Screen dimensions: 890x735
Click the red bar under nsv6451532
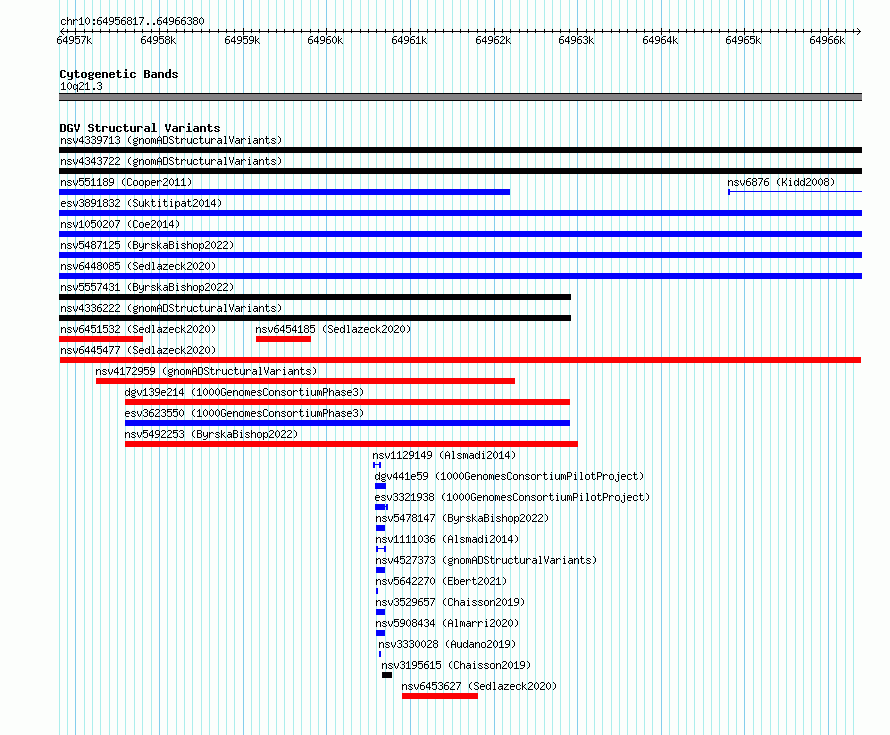pos(101,339)
